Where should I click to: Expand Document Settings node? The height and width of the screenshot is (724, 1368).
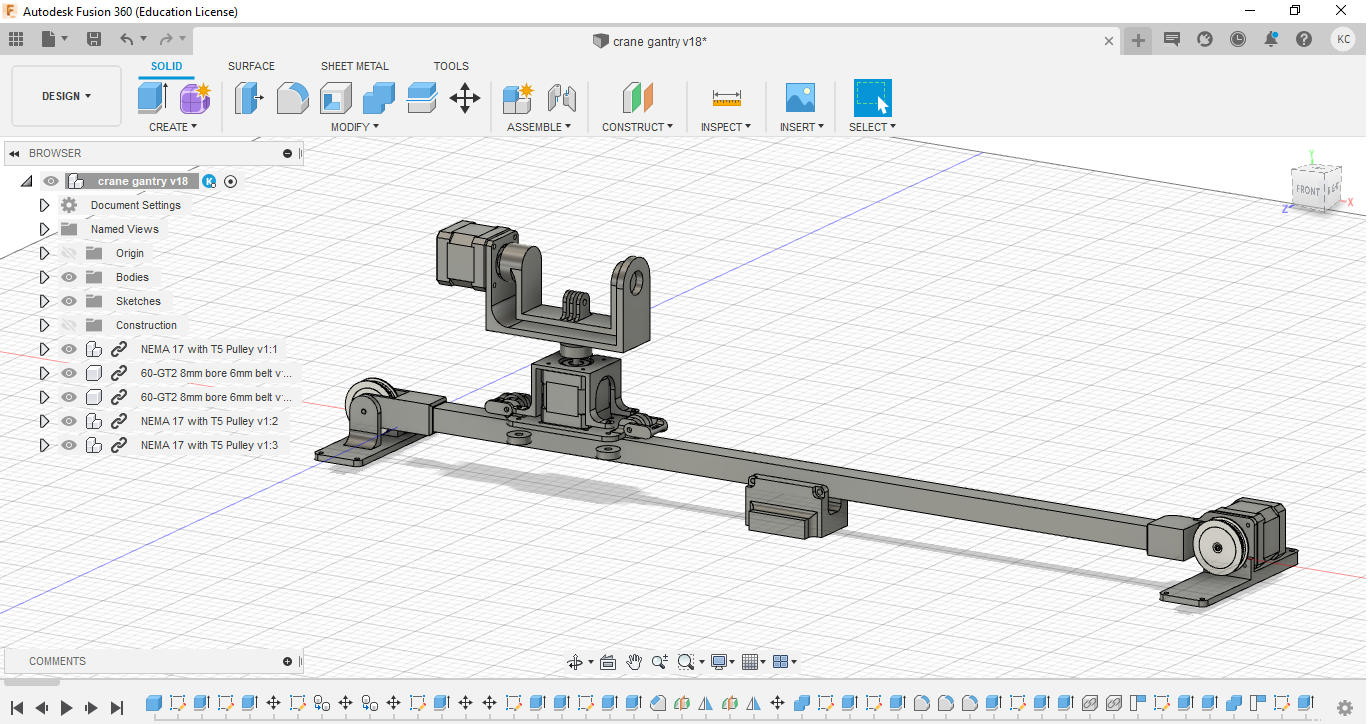pos(44,205)
